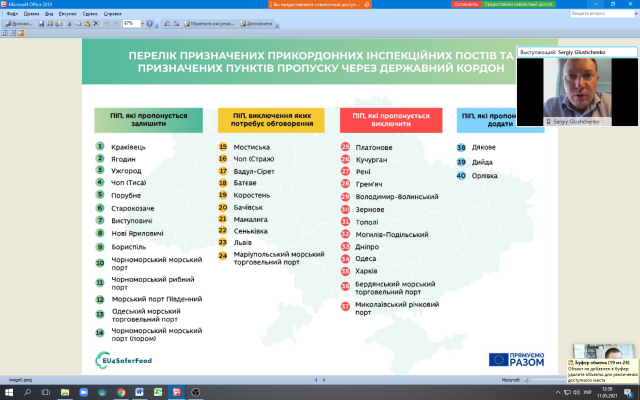Image resolution: width=640 pixels, height=400 pixels.
Task: Open Microsoft Word from the taskbar
Action: click(x=139, y=392)
